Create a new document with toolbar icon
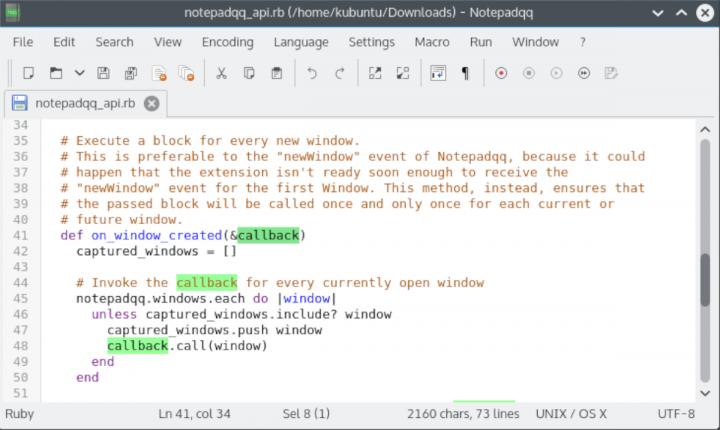720x430 pixels. click(x=28, y=73)
